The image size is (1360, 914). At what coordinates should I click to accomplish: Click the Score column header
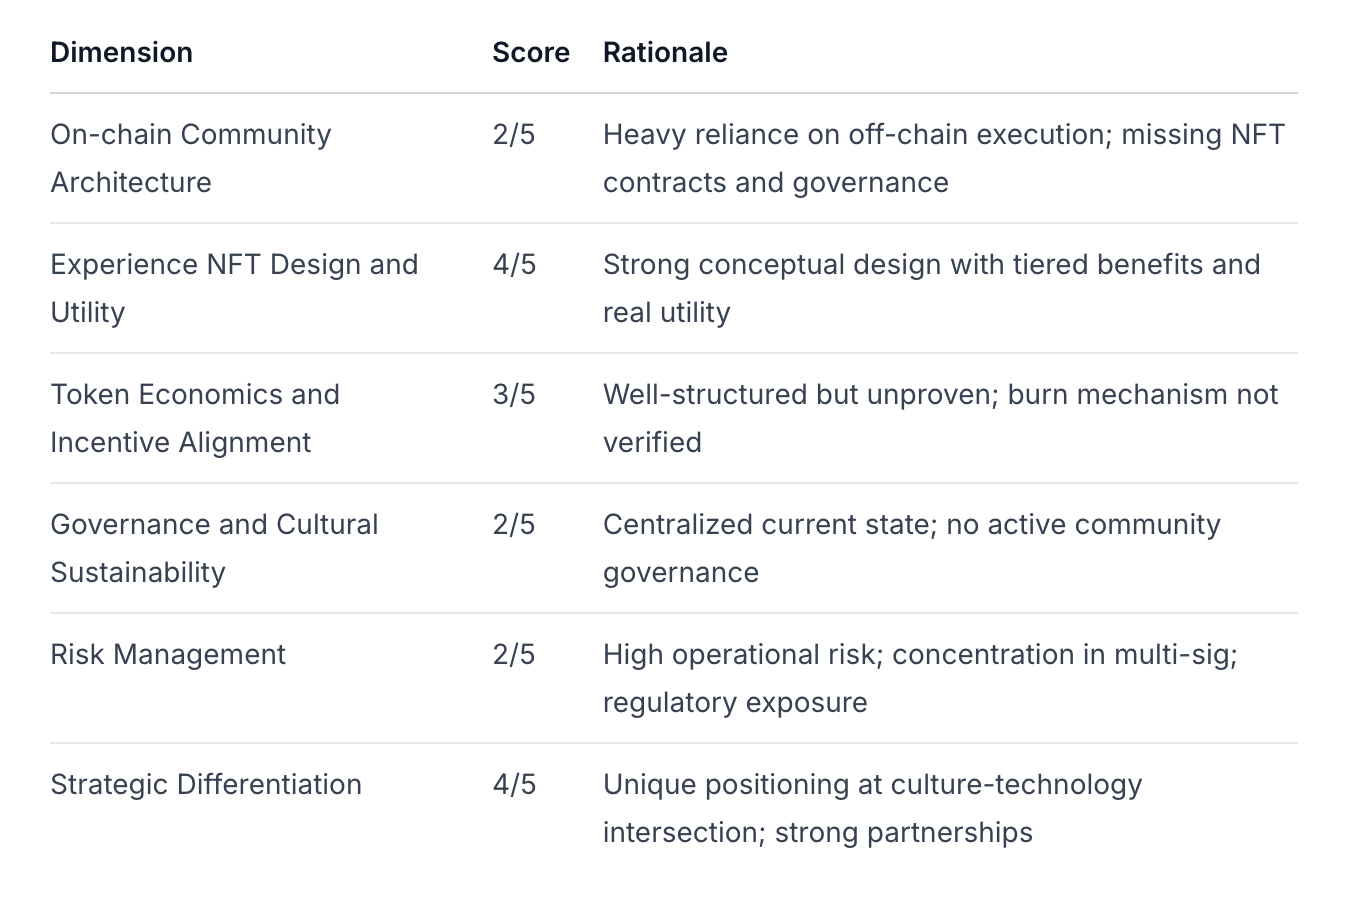[530, 52]
